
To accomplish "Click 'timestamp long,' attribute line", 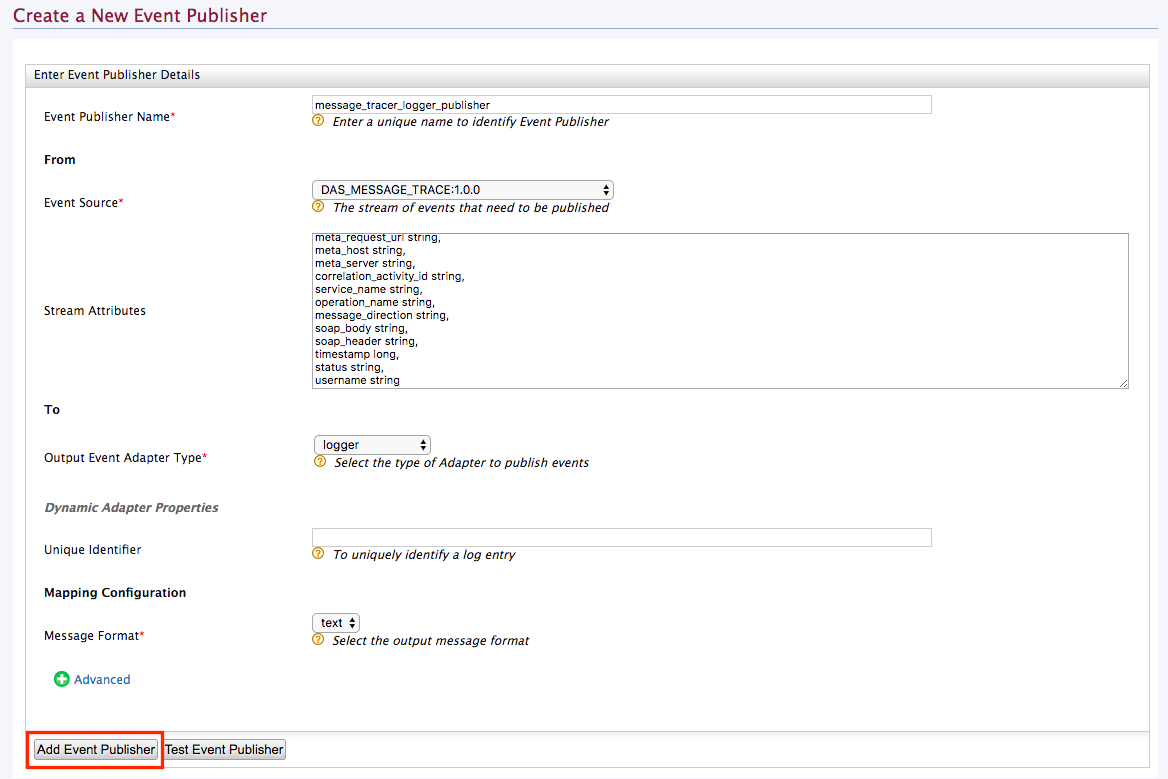I will (357, 354).
